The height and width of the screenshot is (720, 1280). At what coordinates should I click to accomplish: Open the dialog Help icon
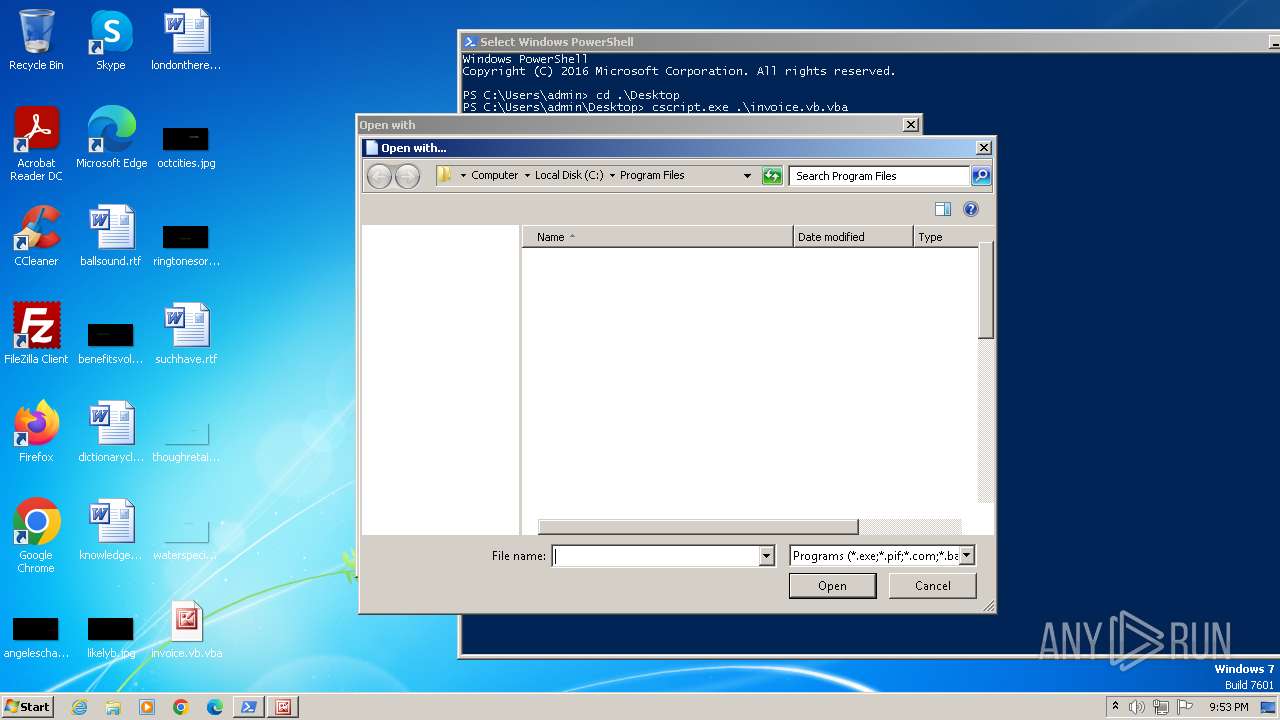970,209
